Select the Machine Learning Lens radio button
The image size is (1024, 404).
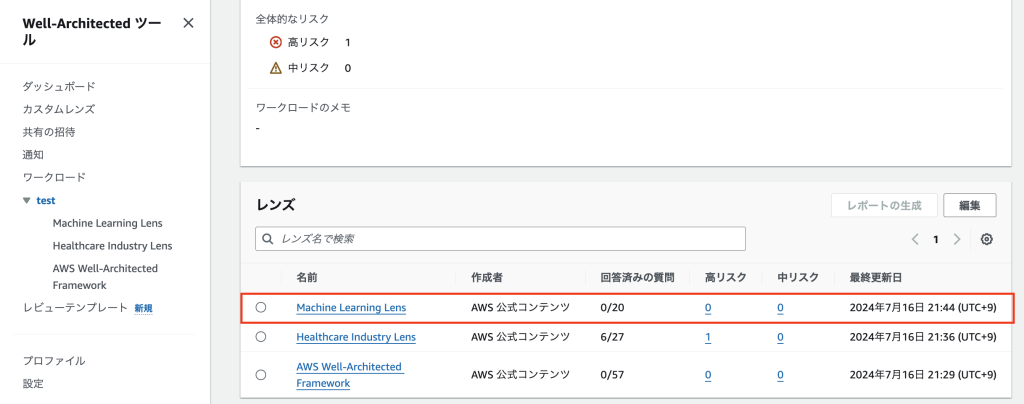[261, 307]
